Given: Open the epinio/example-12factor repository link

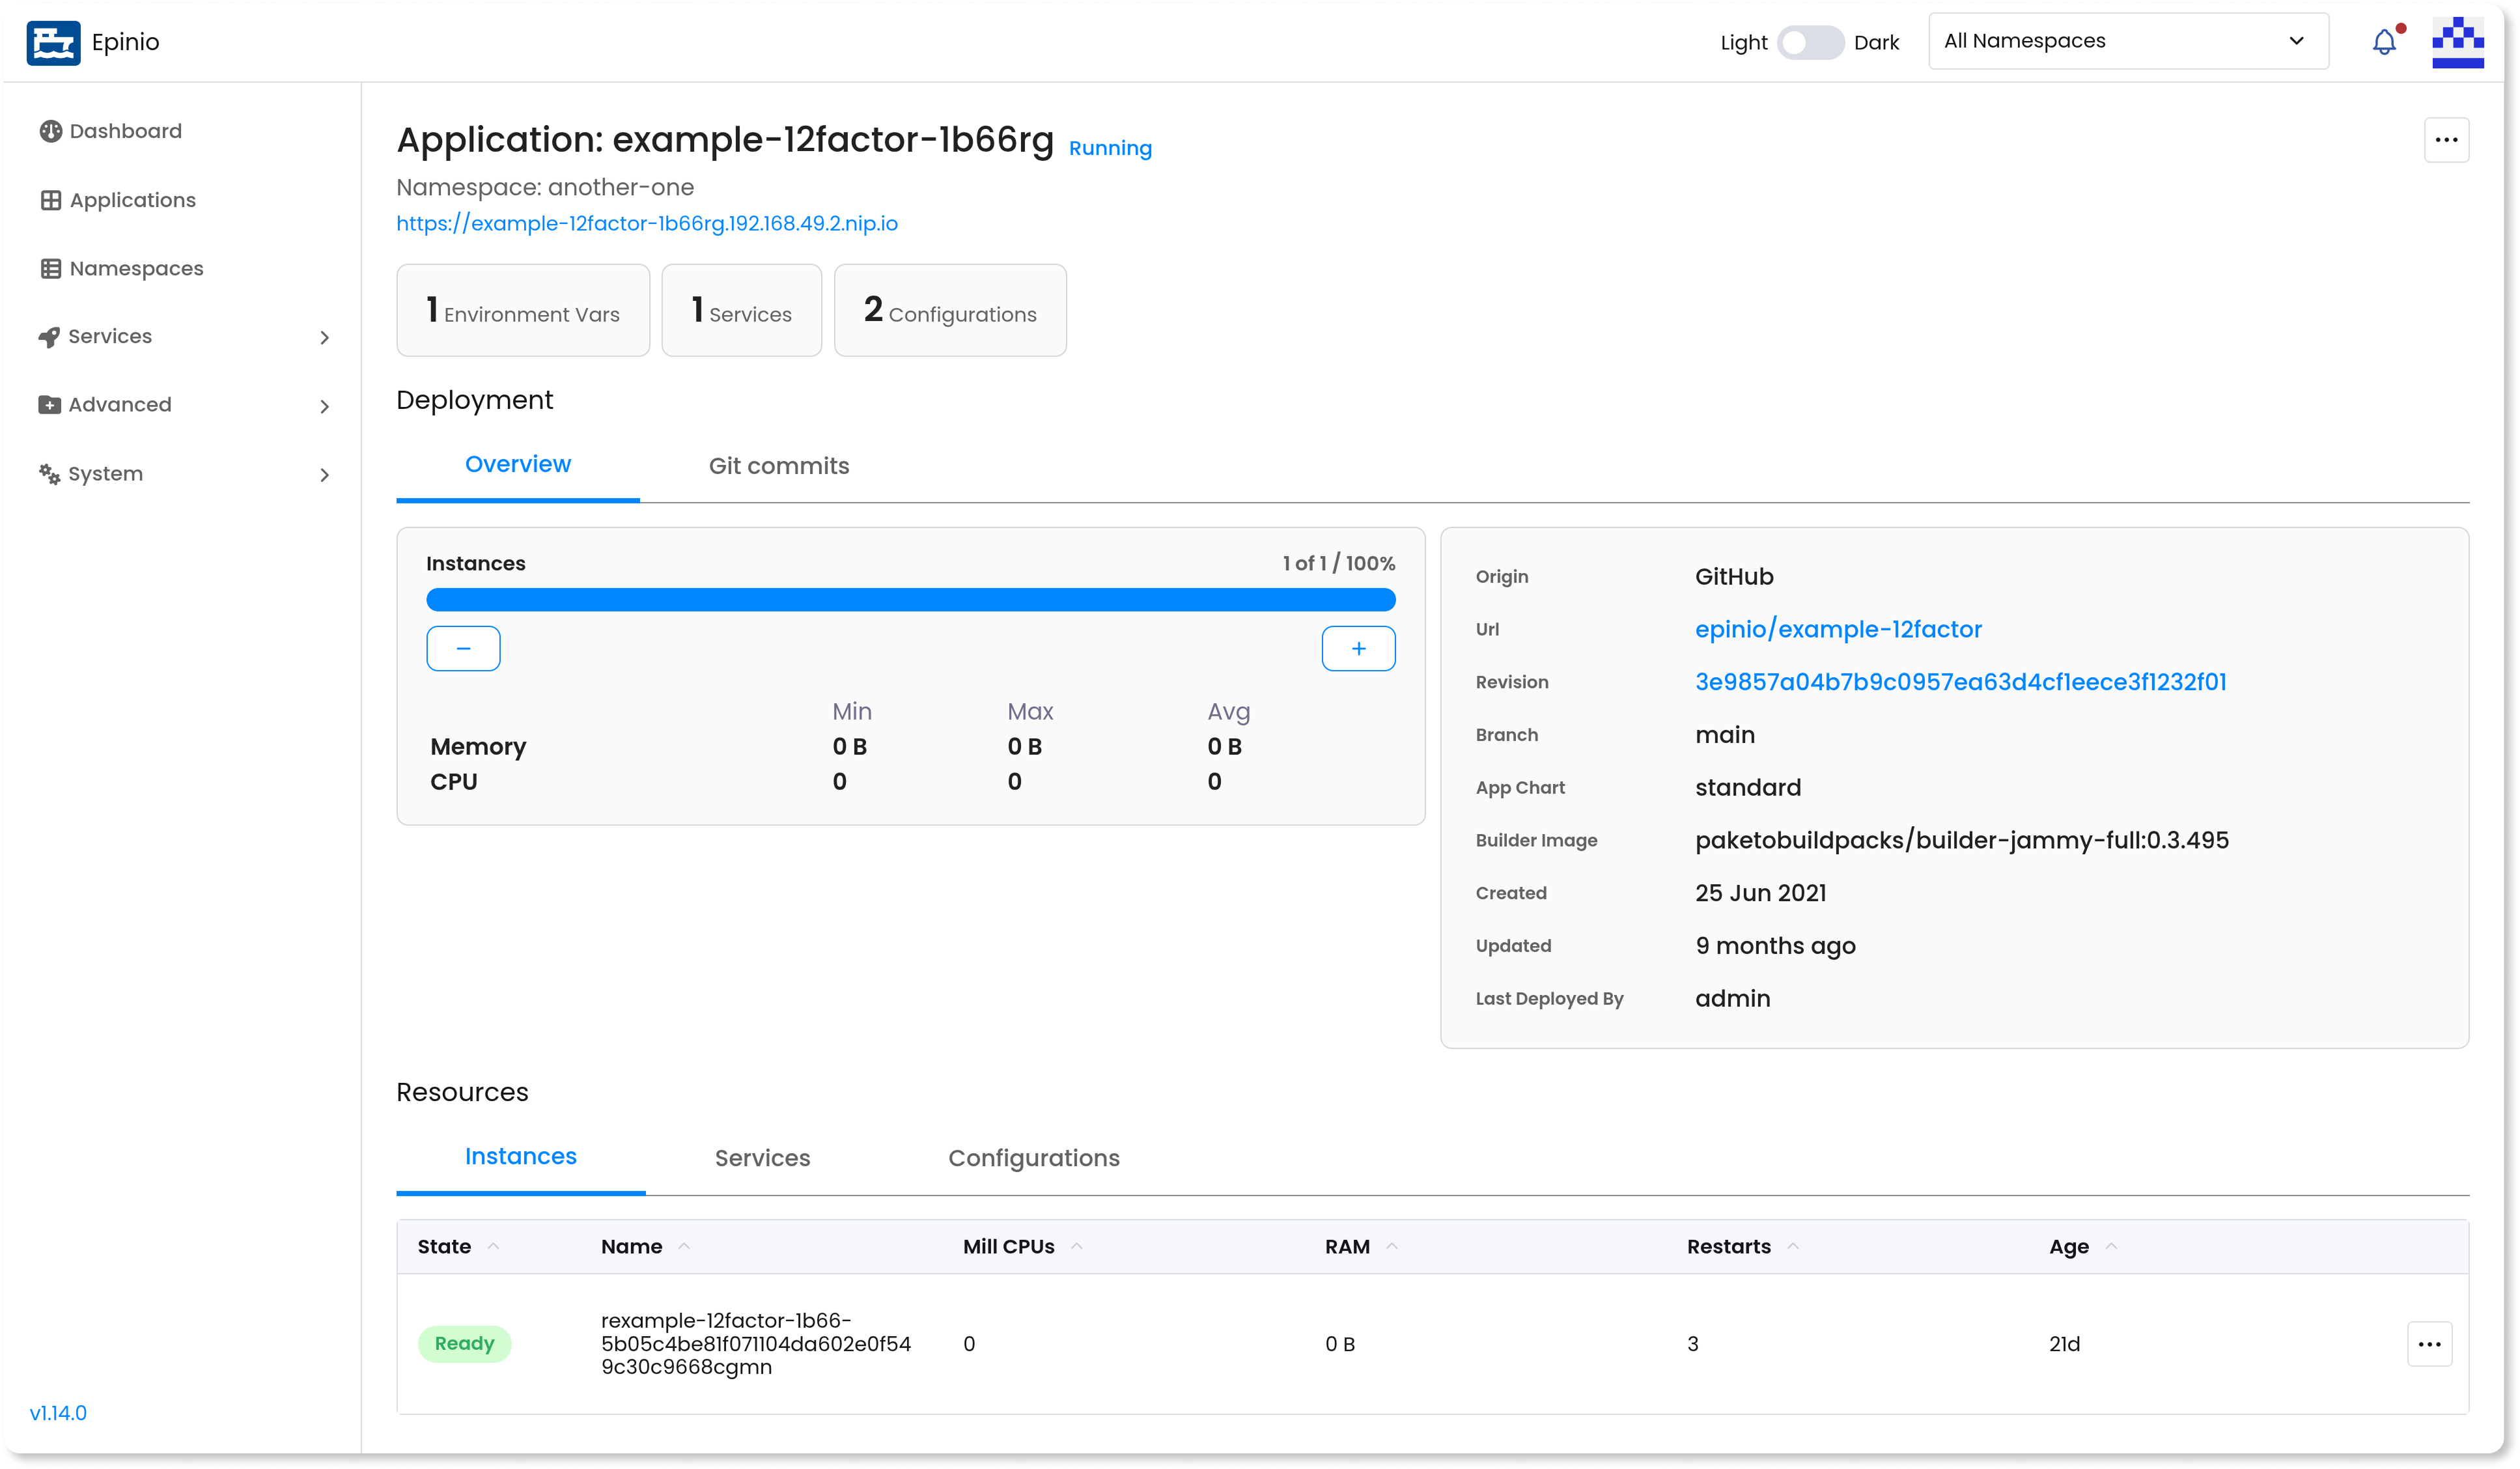Looking at the screenshot, I should click(x=1838, y=629).
